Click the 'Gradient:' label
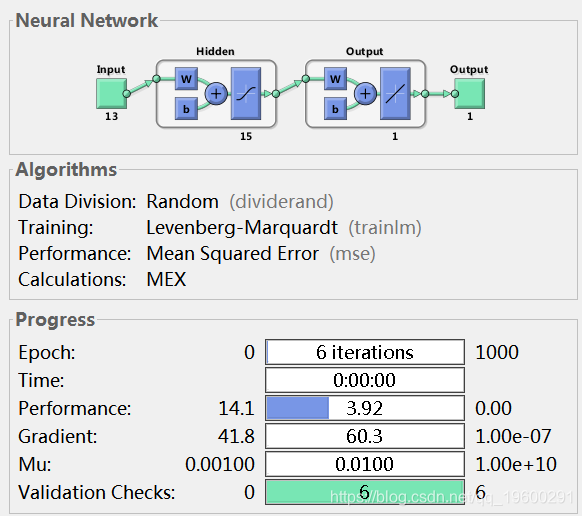 [58, 436]
